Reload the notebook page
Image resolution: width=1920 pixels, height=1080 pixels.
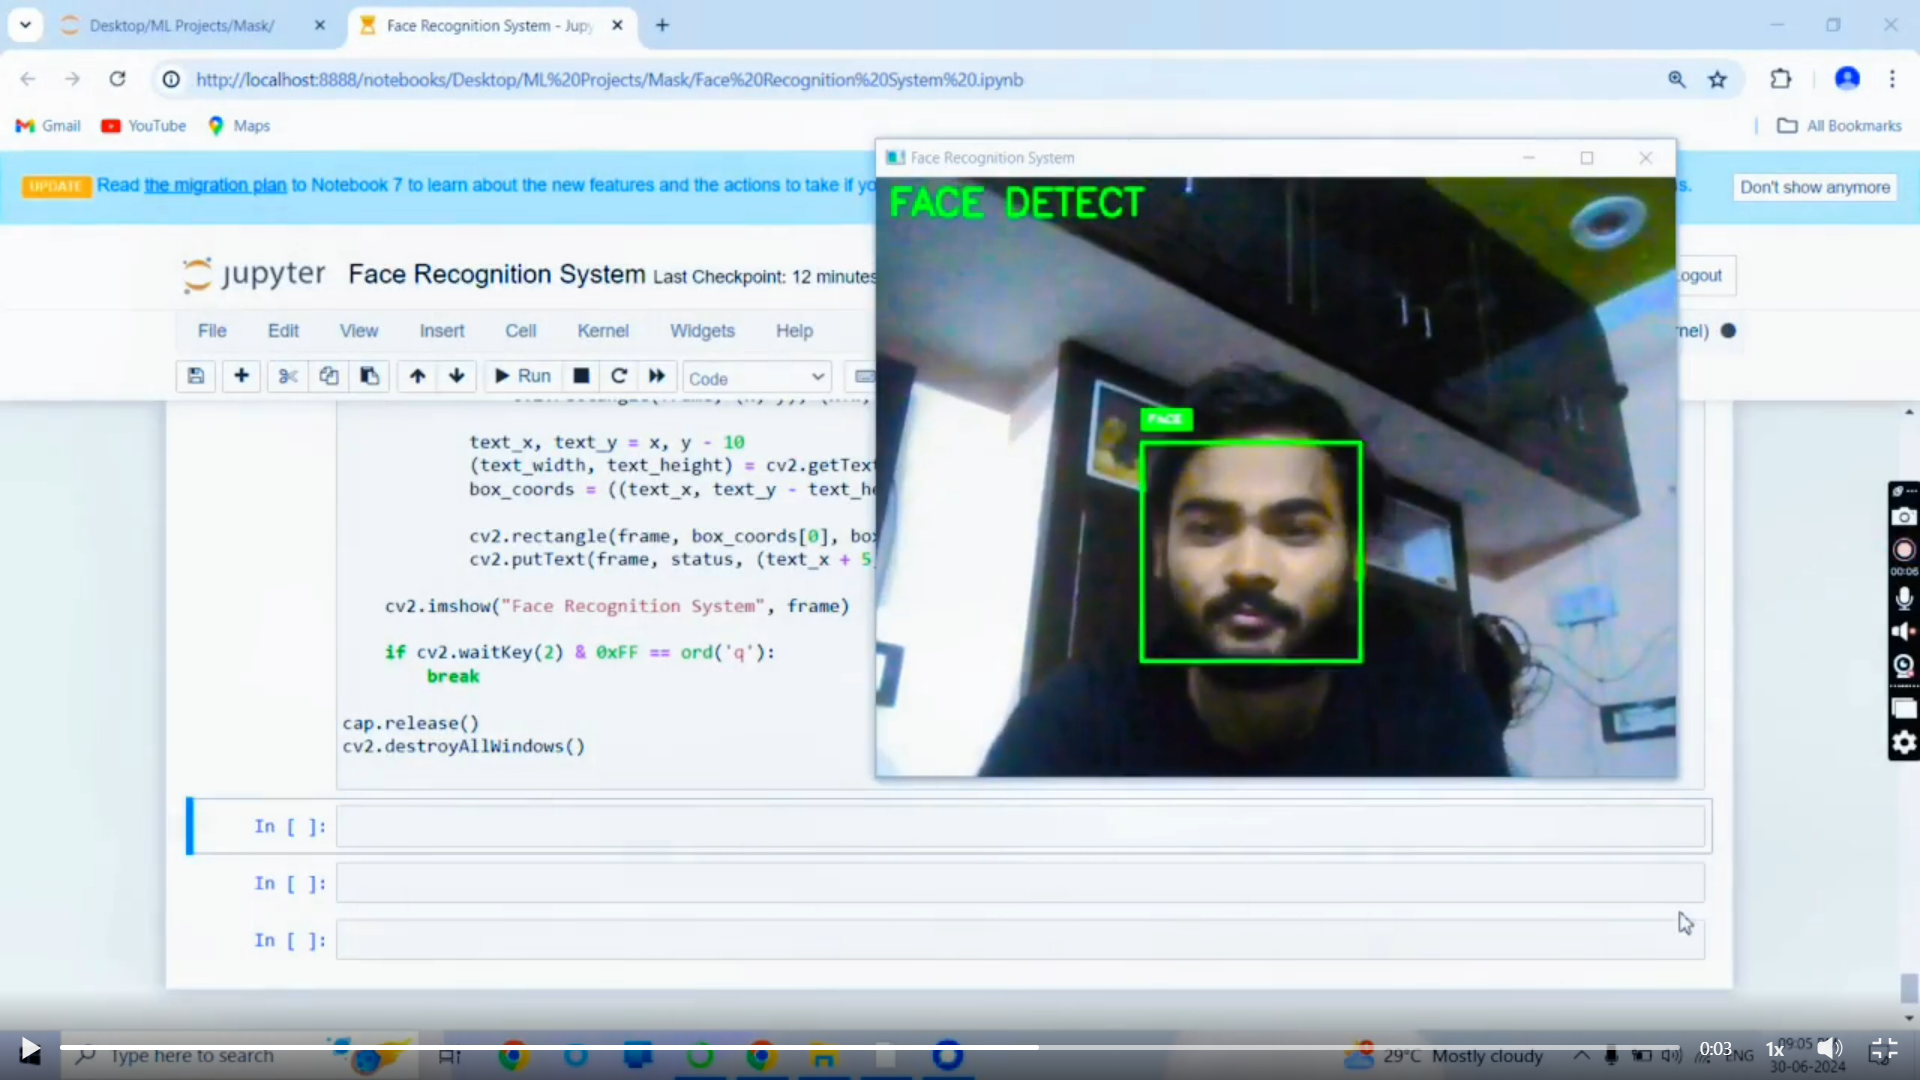117,79
